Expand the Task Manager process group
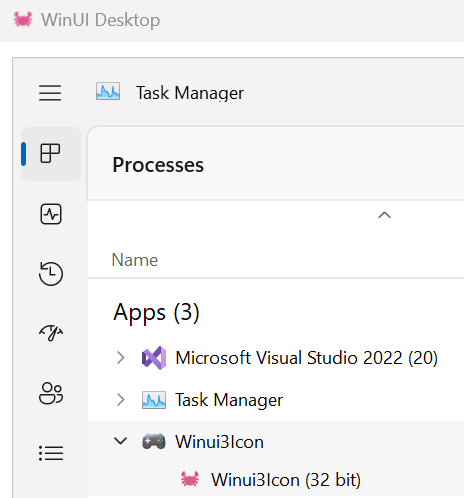The height and width of the screenshot is (498, 464). click(x=121, y=400)
